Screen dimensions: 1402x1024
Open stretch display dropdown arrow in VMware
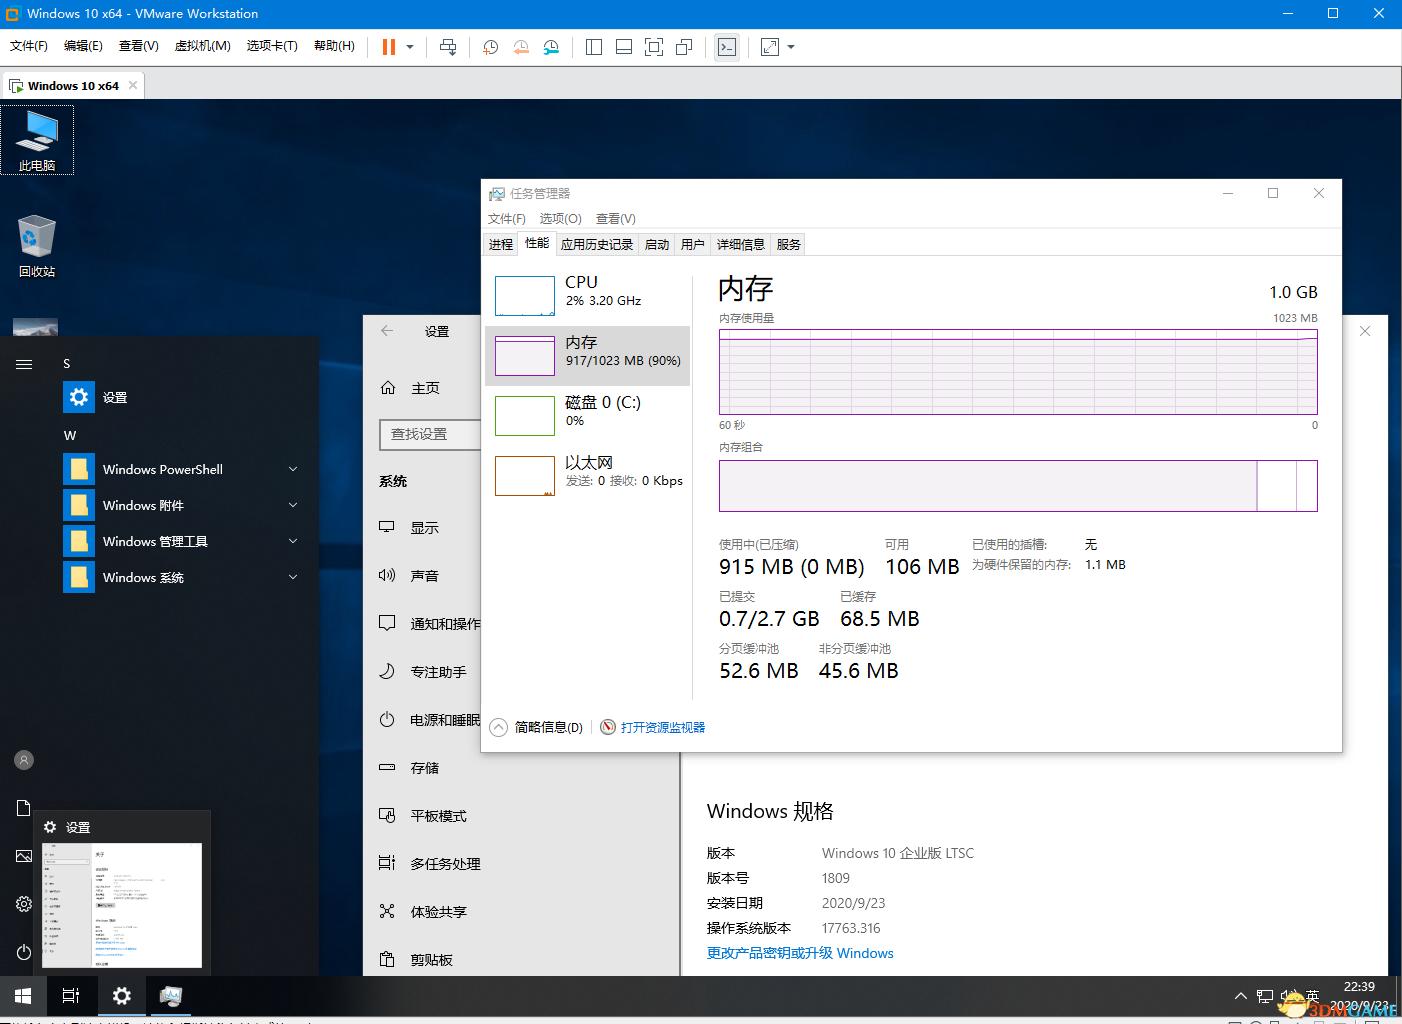point(791,47)
